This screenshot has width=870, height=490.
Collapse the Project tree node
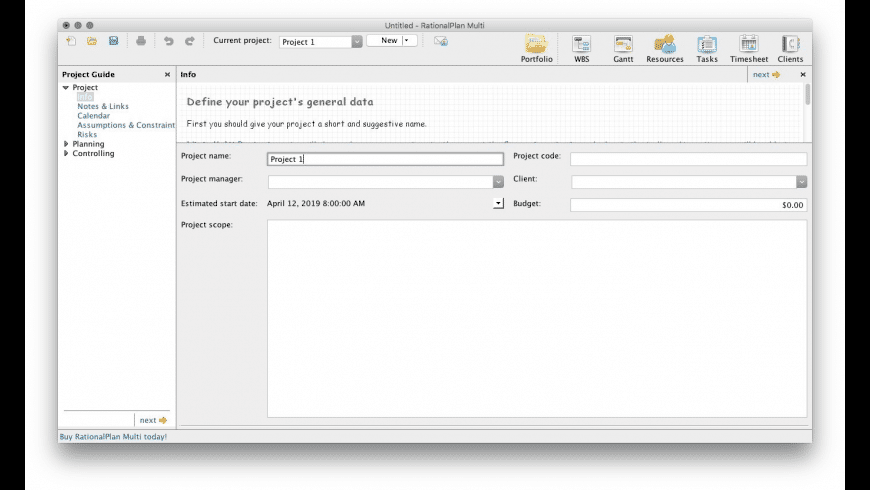[x=65, y=88]
